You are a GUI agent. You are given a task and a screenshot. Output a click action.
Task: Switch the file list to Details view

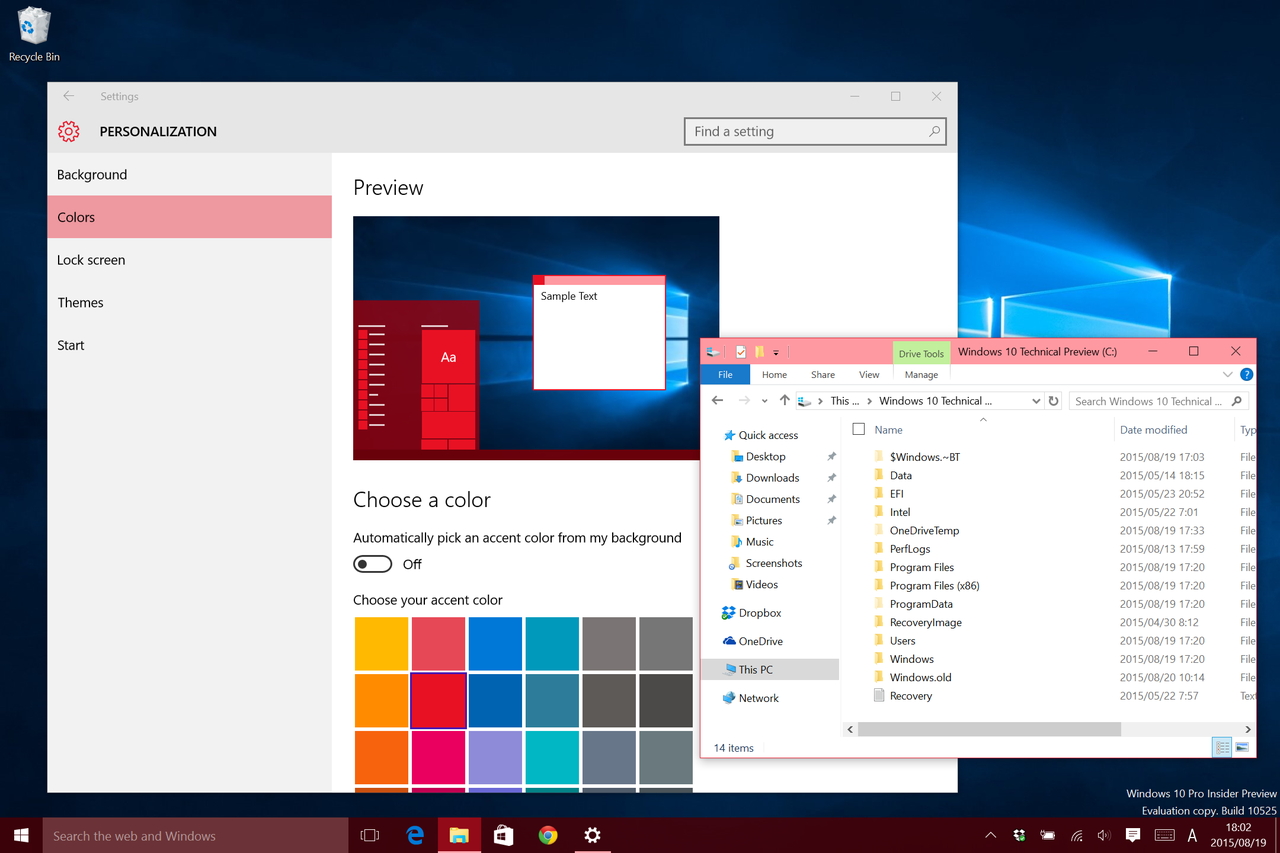coord(1221,746)
